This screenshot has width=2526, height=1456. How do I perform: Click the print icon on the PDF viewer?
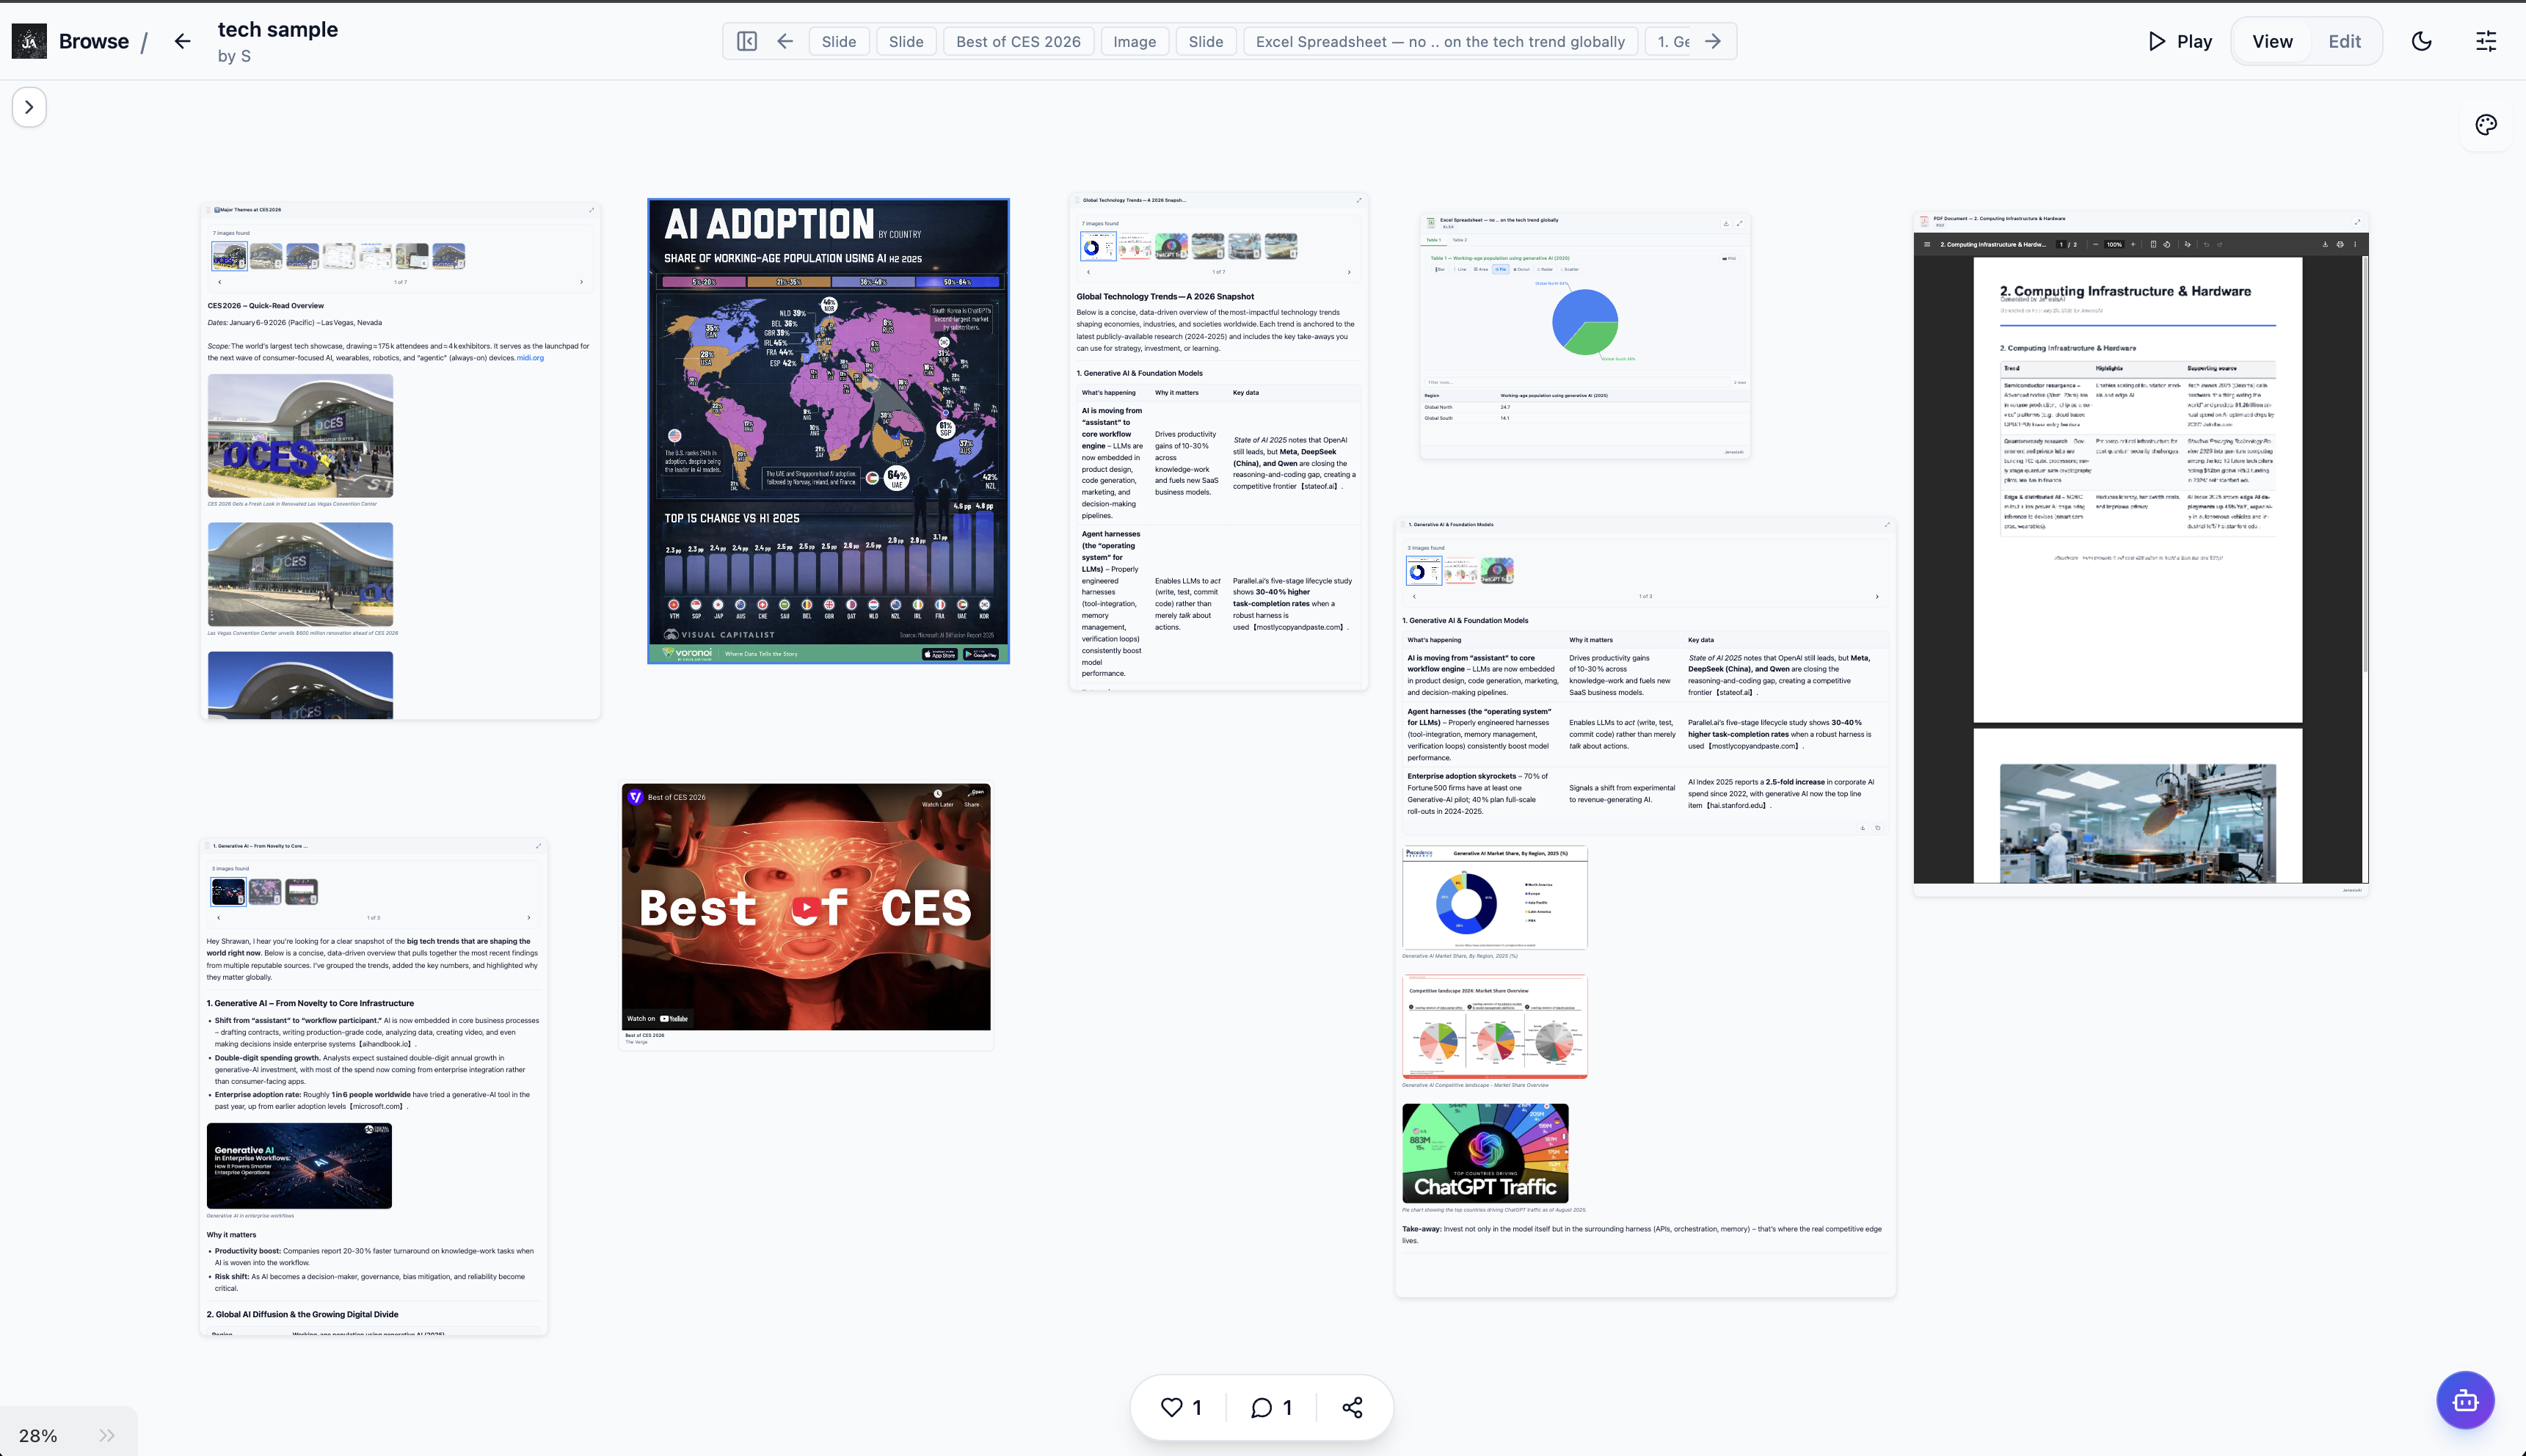[2340, 245]
